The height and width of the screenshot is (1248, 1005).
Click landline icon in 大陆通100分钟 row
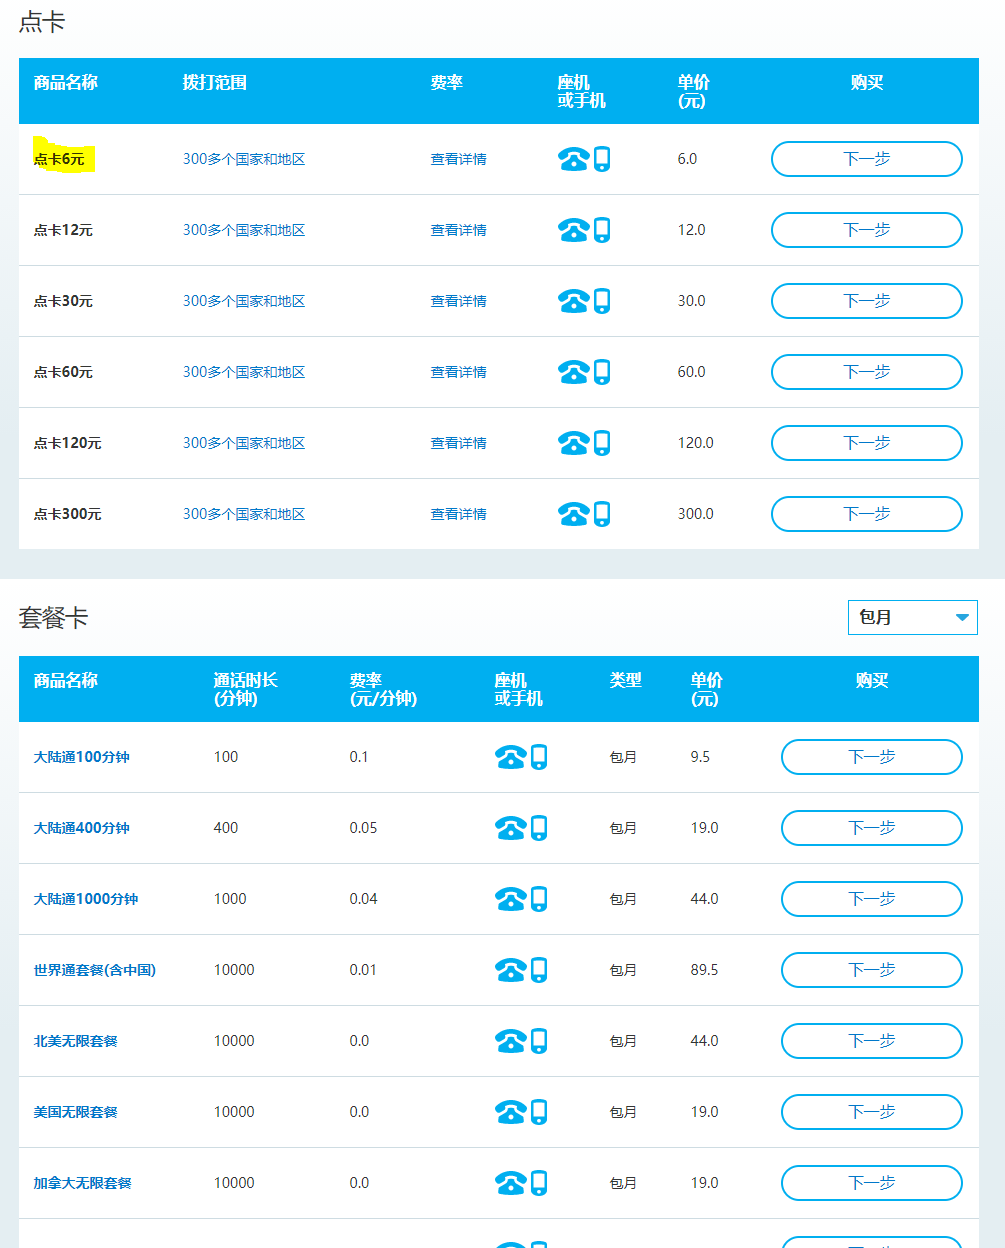(x=510, y=758)
